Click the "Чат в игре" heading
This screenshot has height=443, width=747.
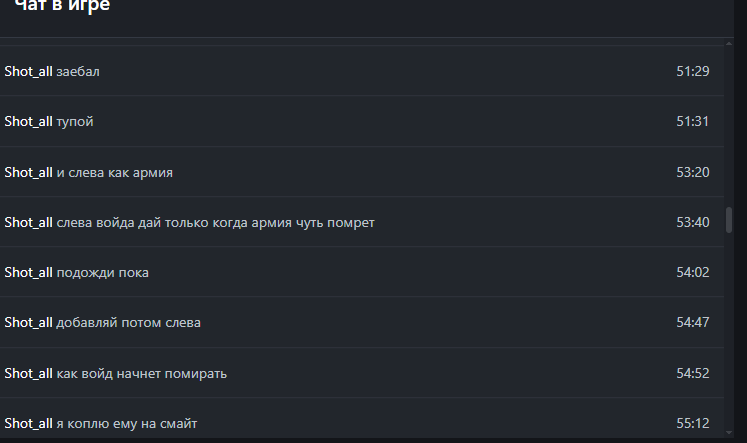pos(62,6)
